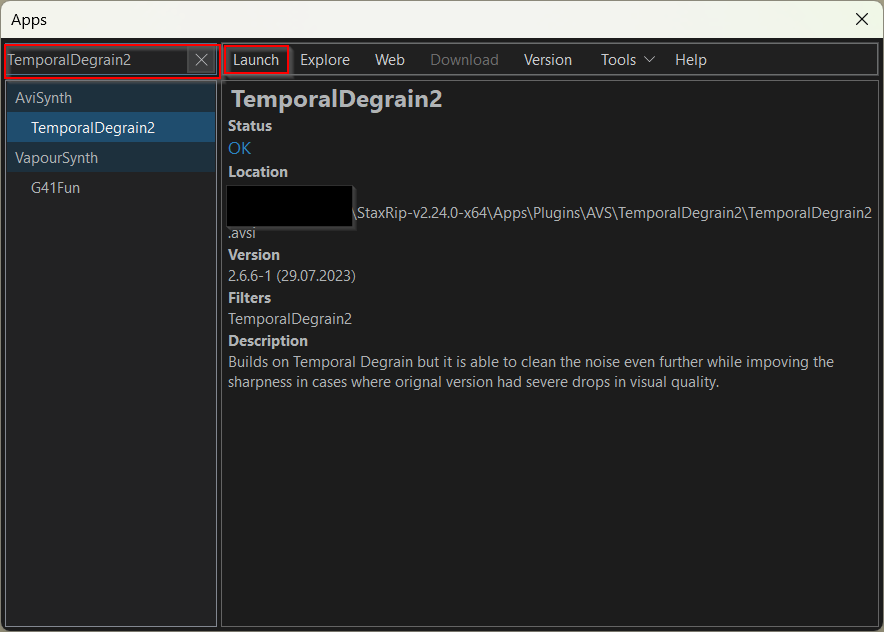Click the version text 2.6.6-1 (29.07.2023)

[291, 276]
